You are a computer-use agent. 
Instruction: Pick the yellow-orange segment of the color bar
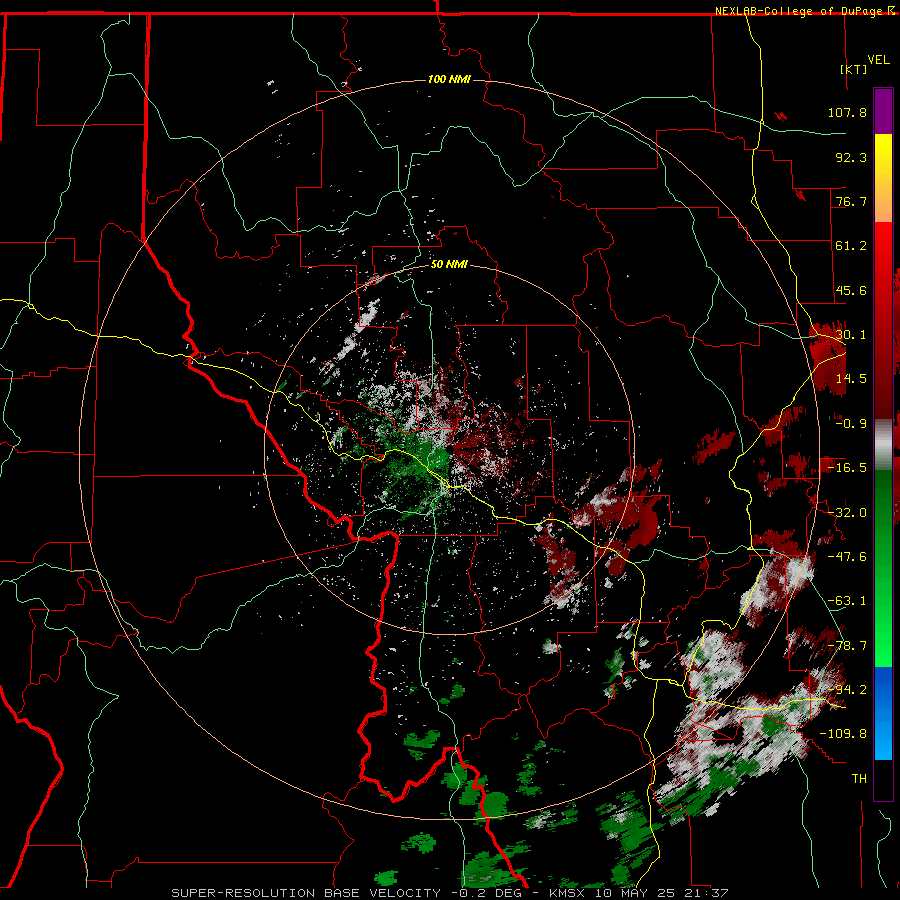(883, 178)
